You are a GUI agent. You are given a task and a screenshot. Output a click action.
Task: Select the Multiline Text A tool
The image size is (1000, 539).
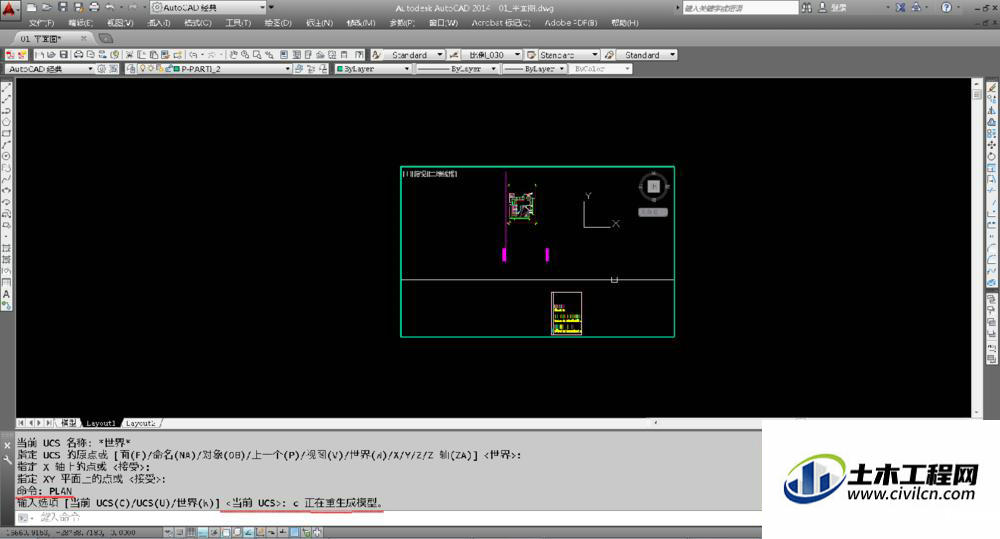pos(6,294)
